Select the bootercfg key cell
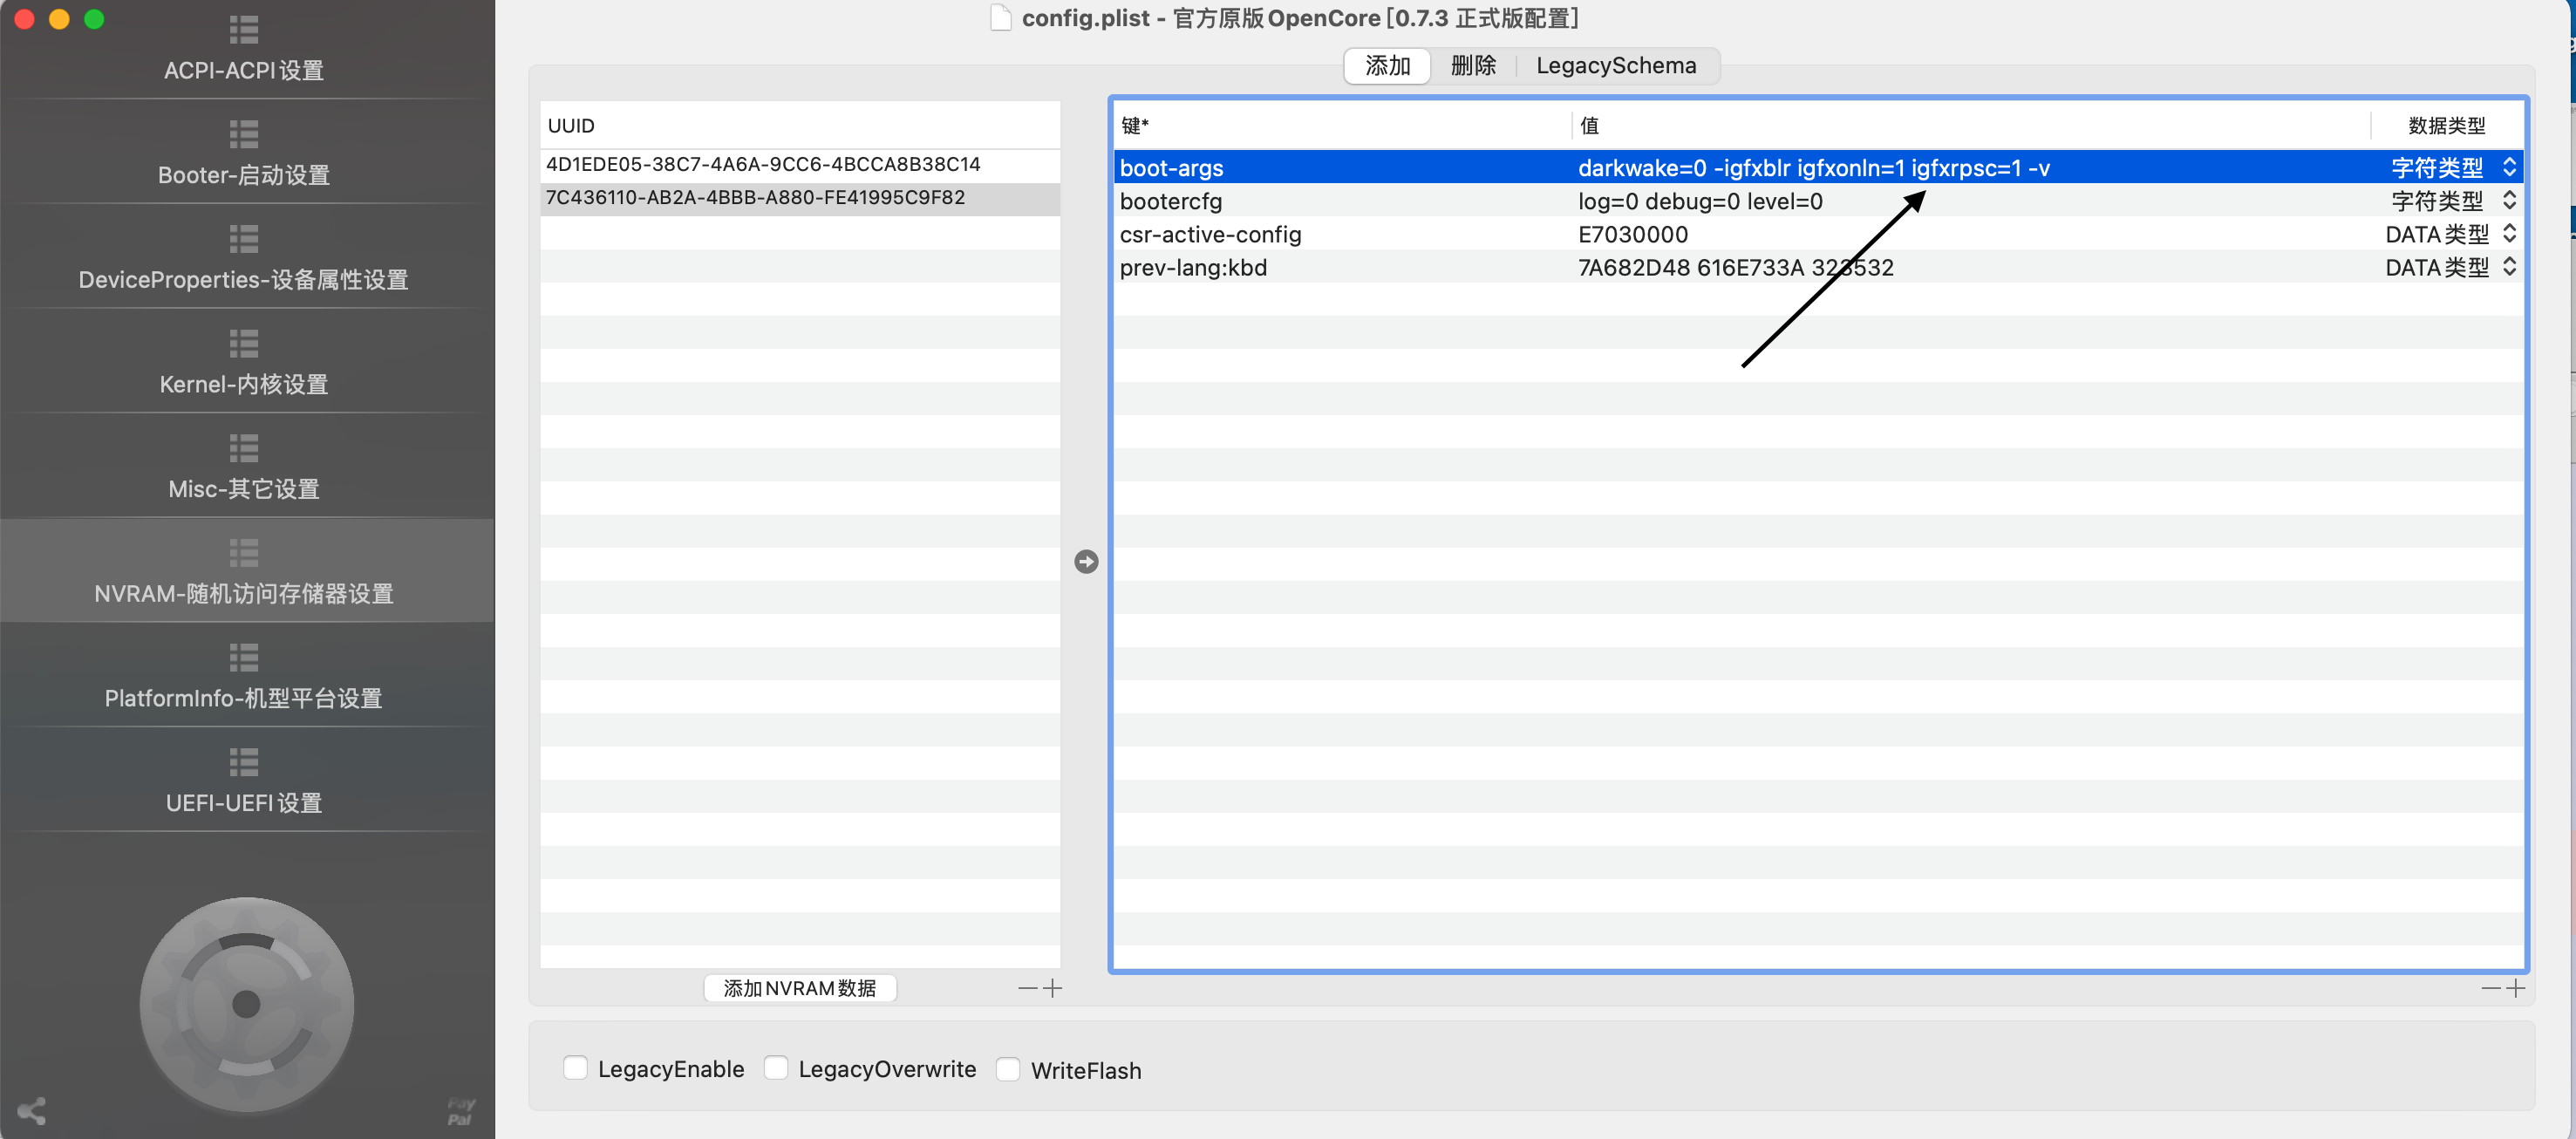 click(x=1340, y=200)
